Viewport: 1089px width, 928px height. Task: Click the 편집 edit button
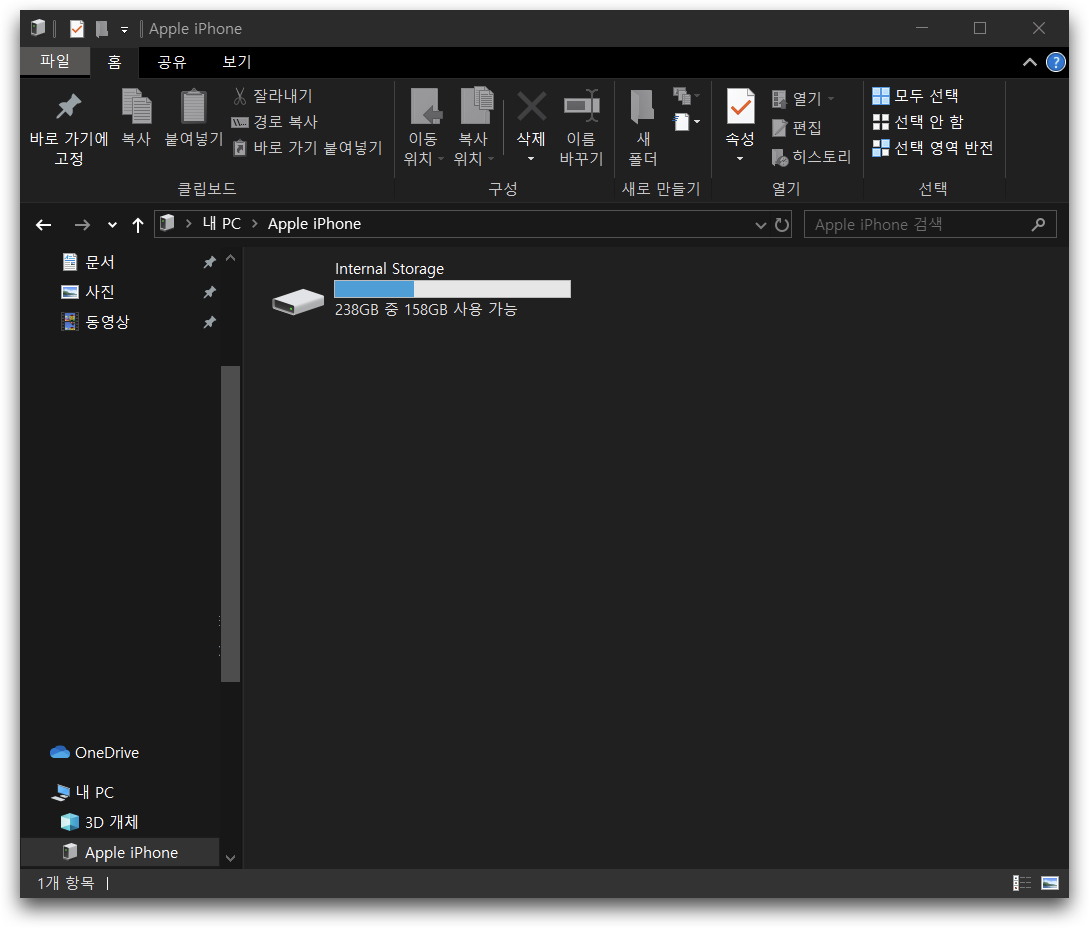797,128
